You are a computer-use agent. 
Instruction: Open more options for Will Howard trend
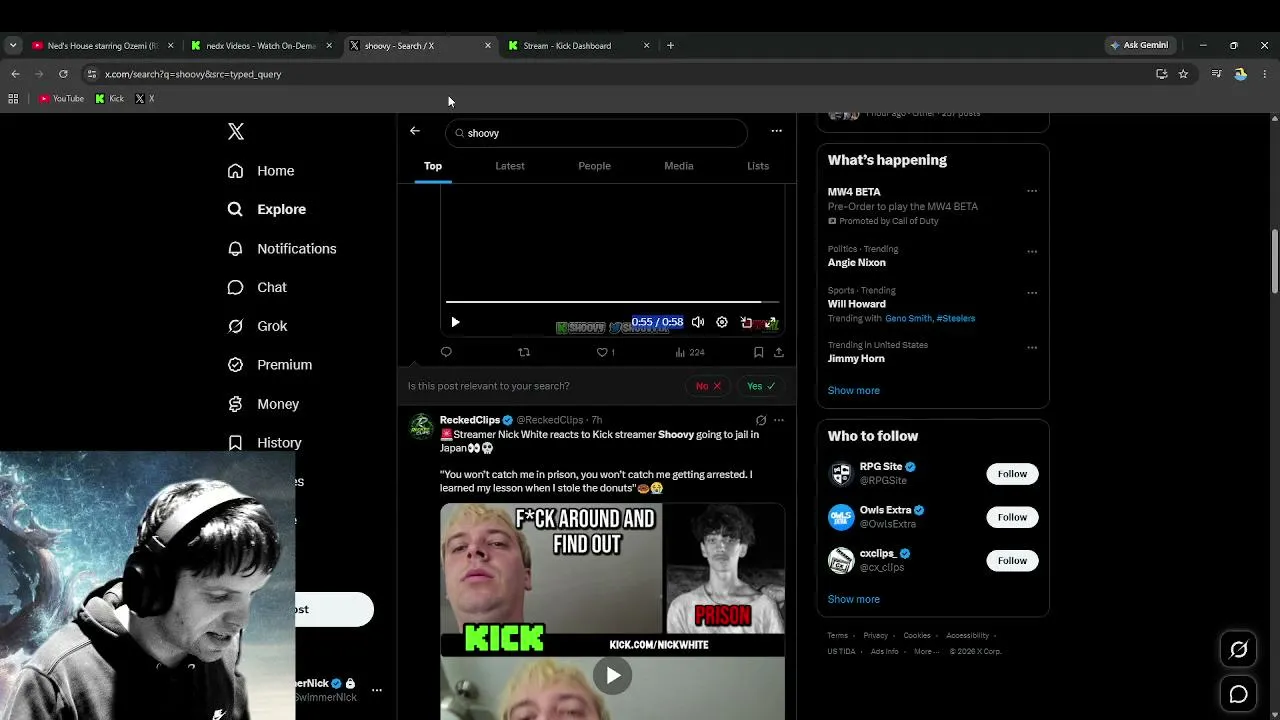[x=1032, y=293]
